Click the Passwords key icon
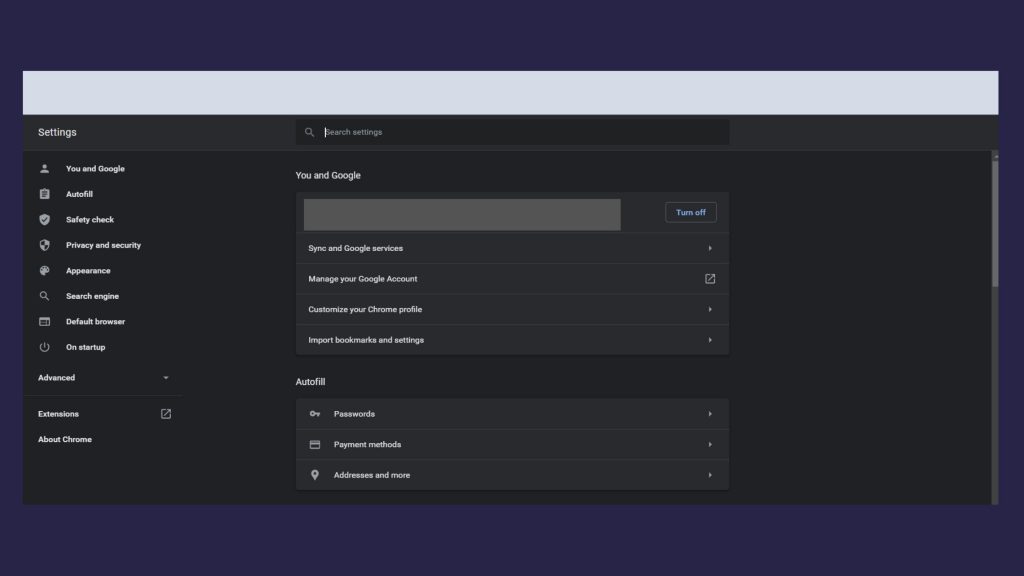Viewport: 1024px width, 576px height. pyautogui.click(x=315, y=414)
